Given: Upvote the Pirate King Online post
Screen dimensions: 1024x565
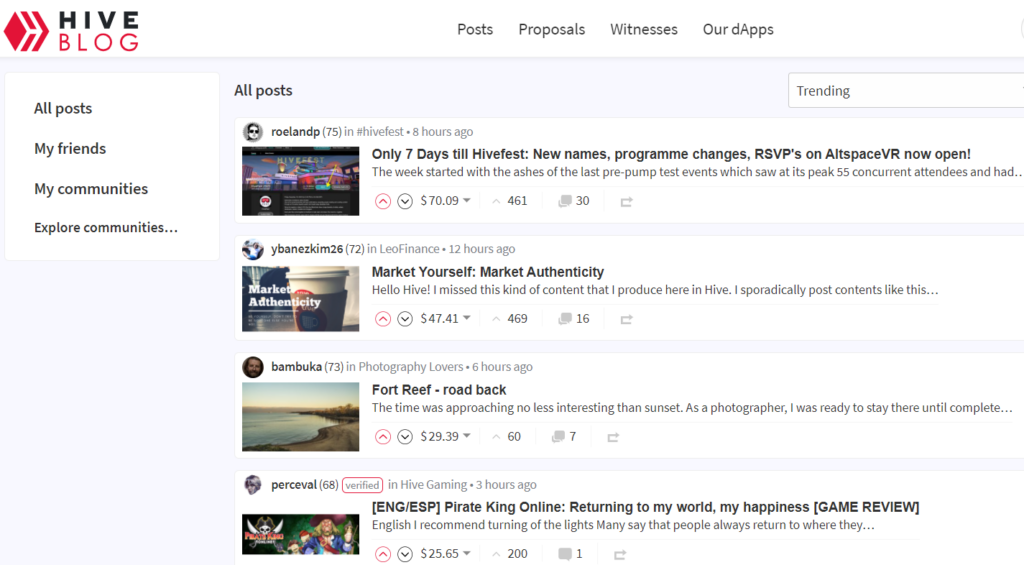Looking at the screenshot, I should click(383, 554).
